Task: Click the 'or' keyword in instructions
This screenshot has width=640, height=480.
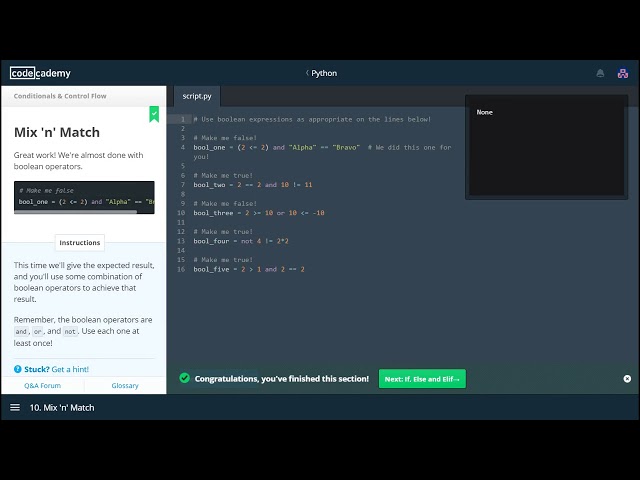Action: click(x=38, y=331)
